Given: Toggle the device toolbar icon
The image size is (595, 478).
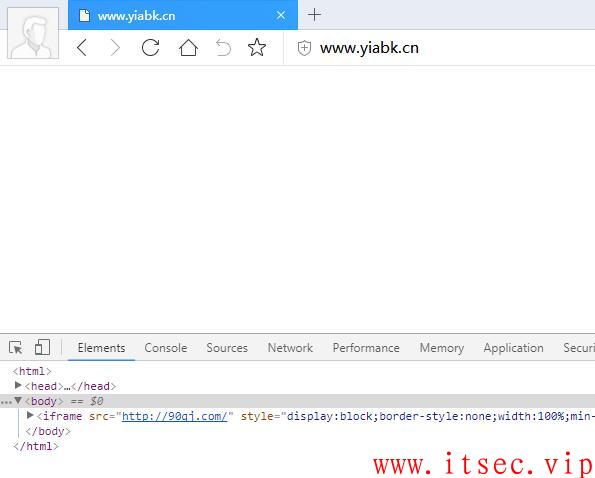Looking at the screenshot, I should tap(42, 347).
